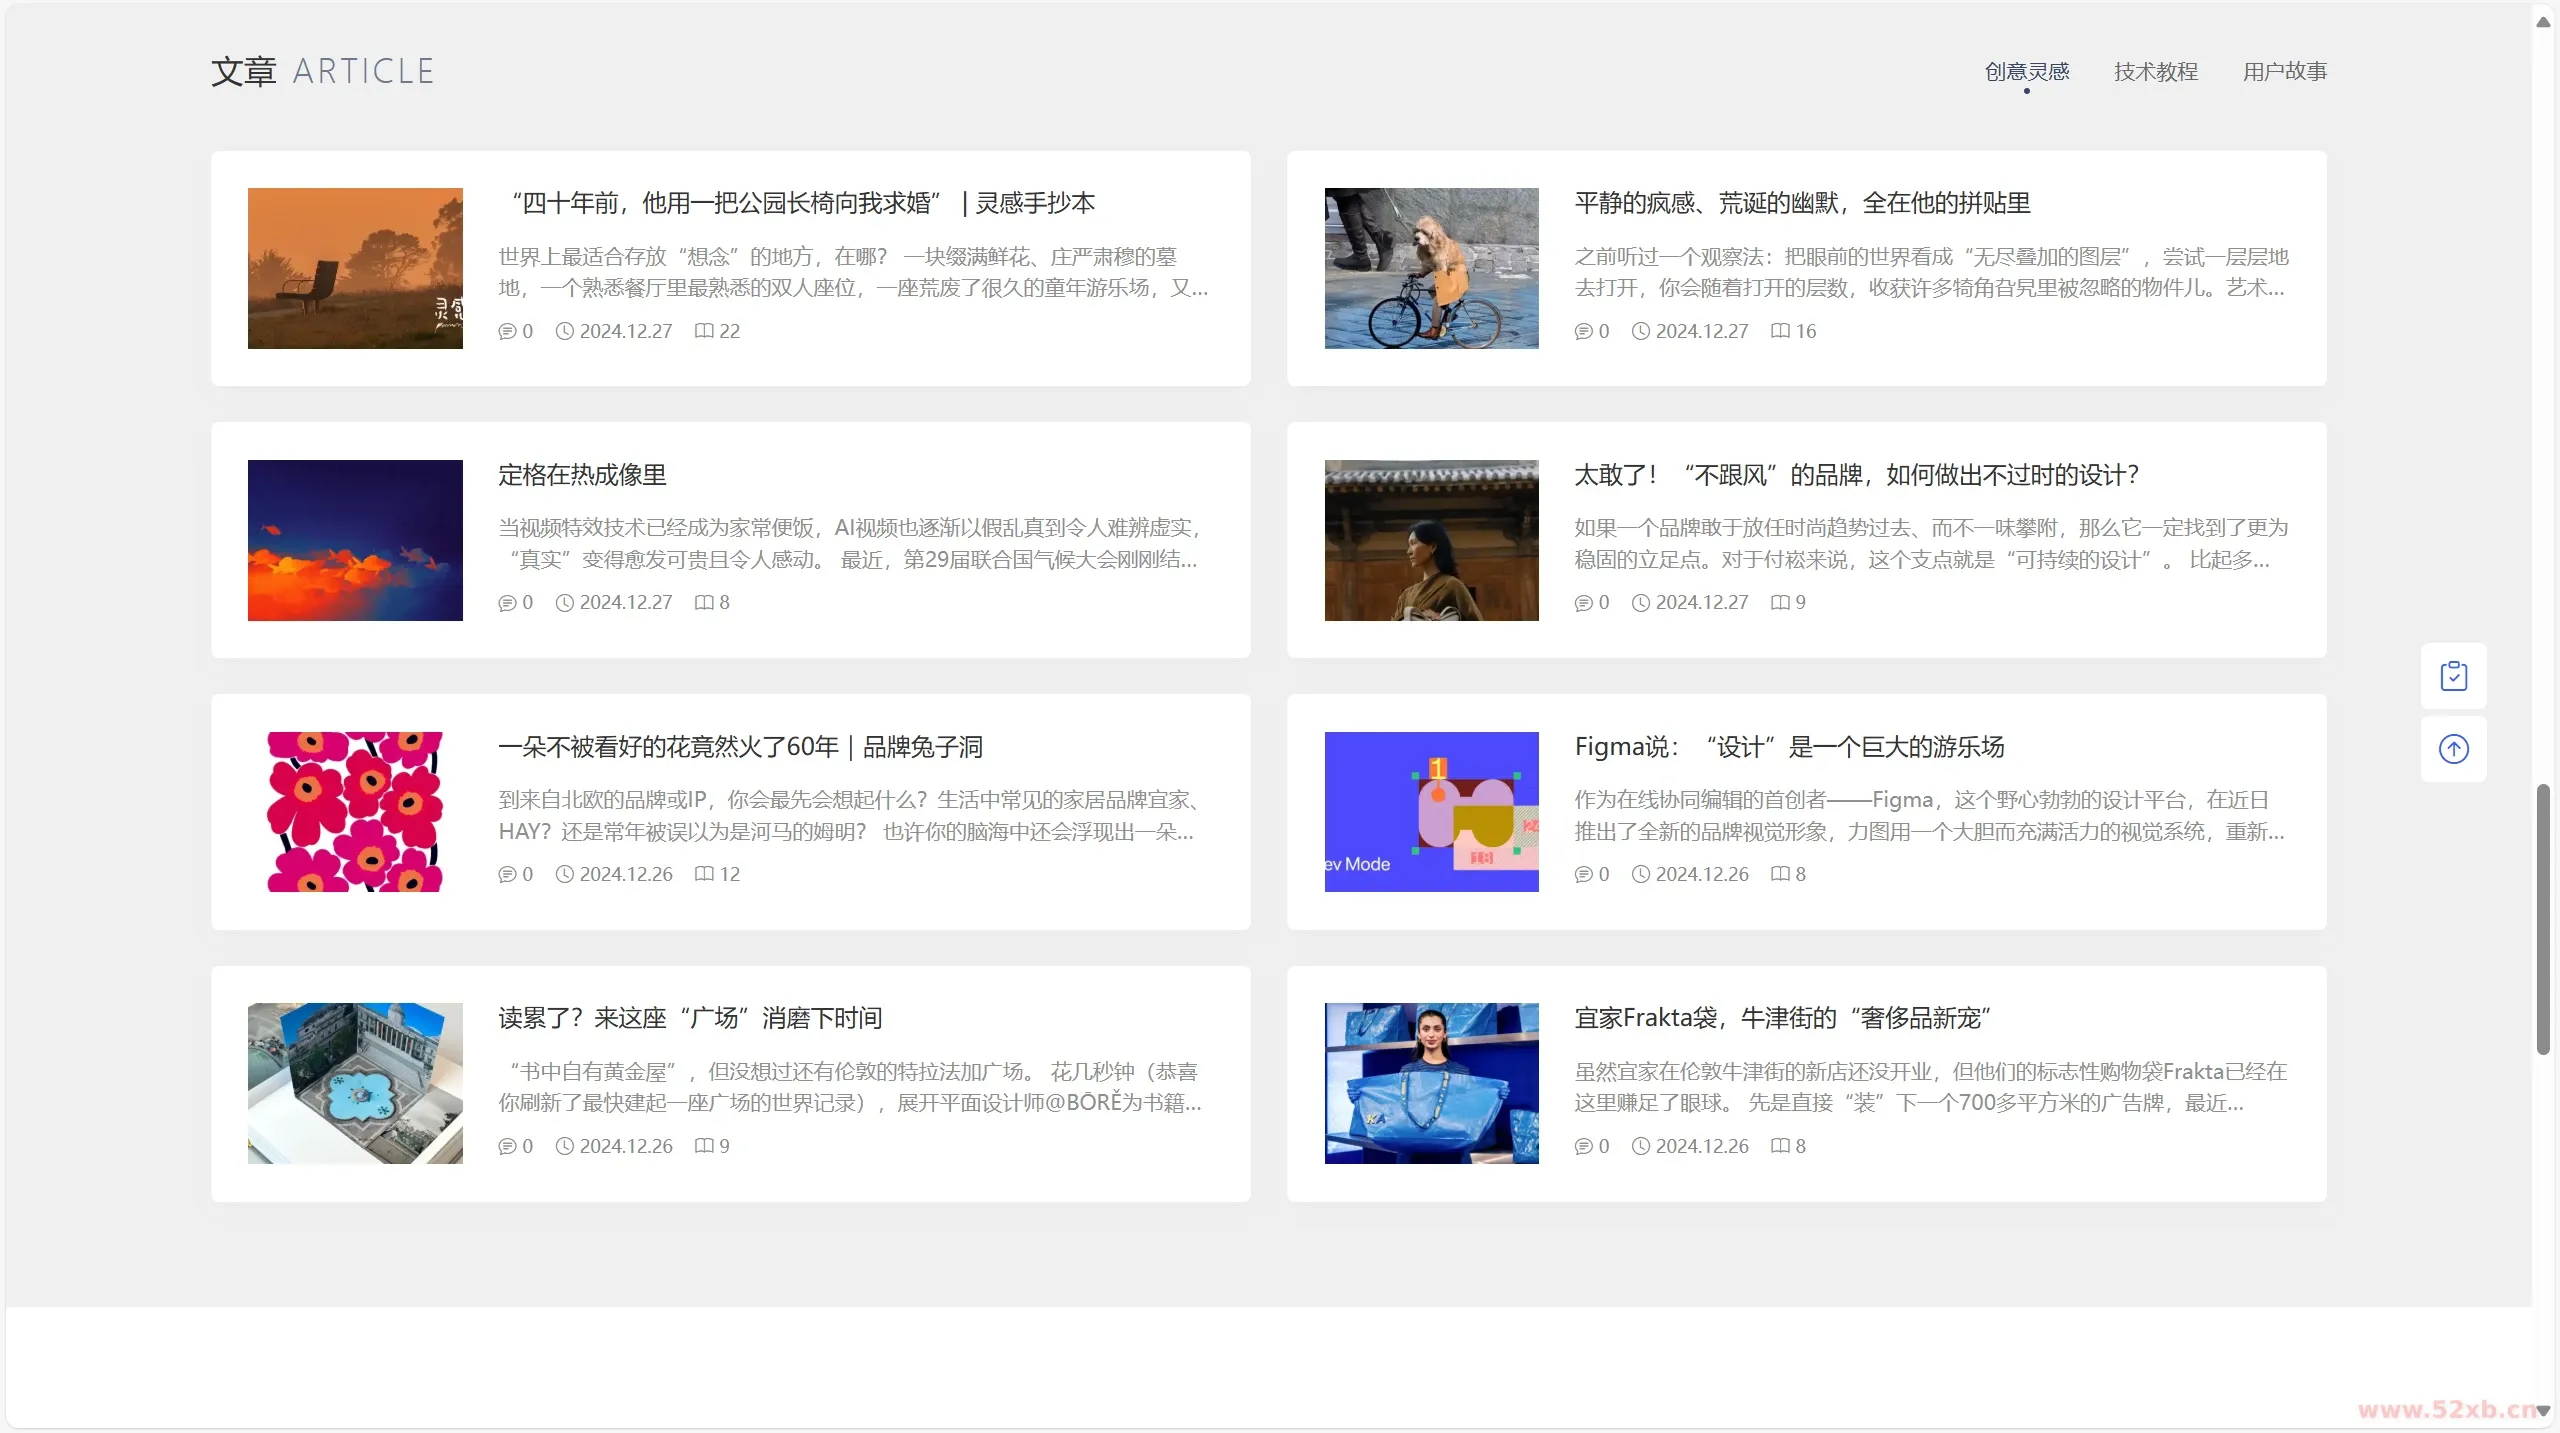Click comment icon on Figma article
The width and height of the screenshot is (2560, 1433).
[x=1584, y=874]
